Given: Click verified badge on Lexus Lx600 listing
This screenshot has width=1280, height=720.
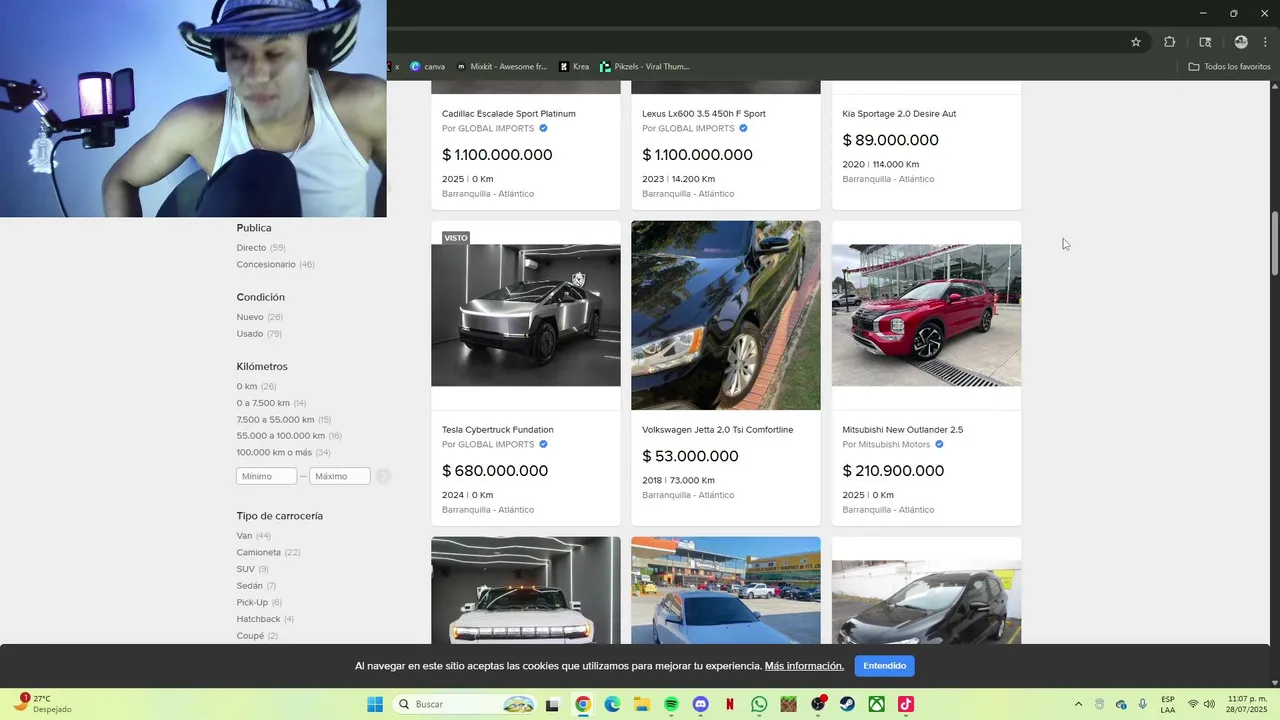Looking at the screenshot, I should coord(743,128).
